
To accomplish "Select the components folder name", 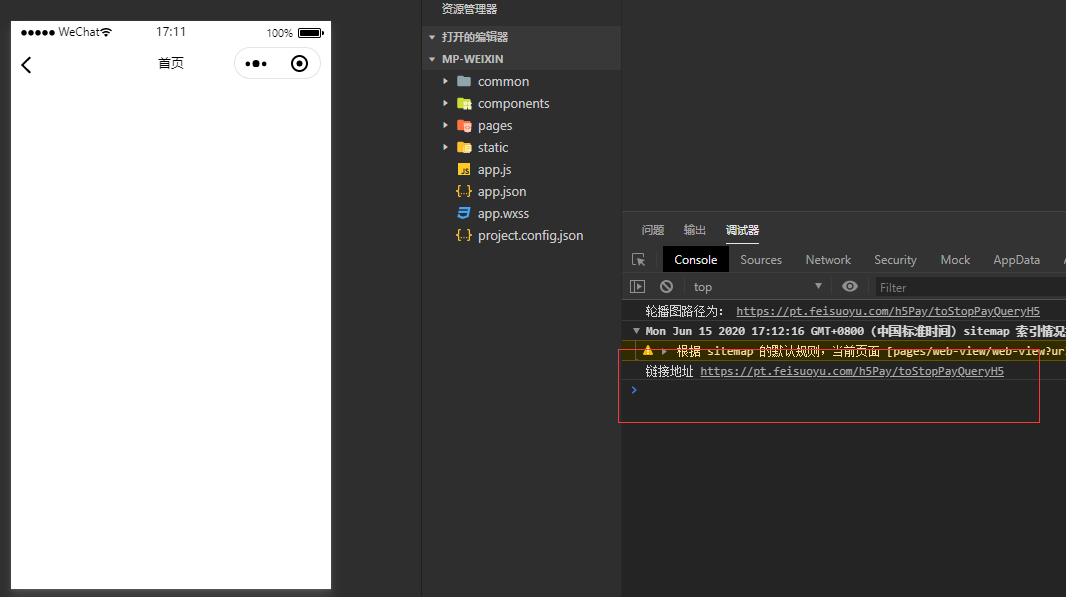I will 513,103.
